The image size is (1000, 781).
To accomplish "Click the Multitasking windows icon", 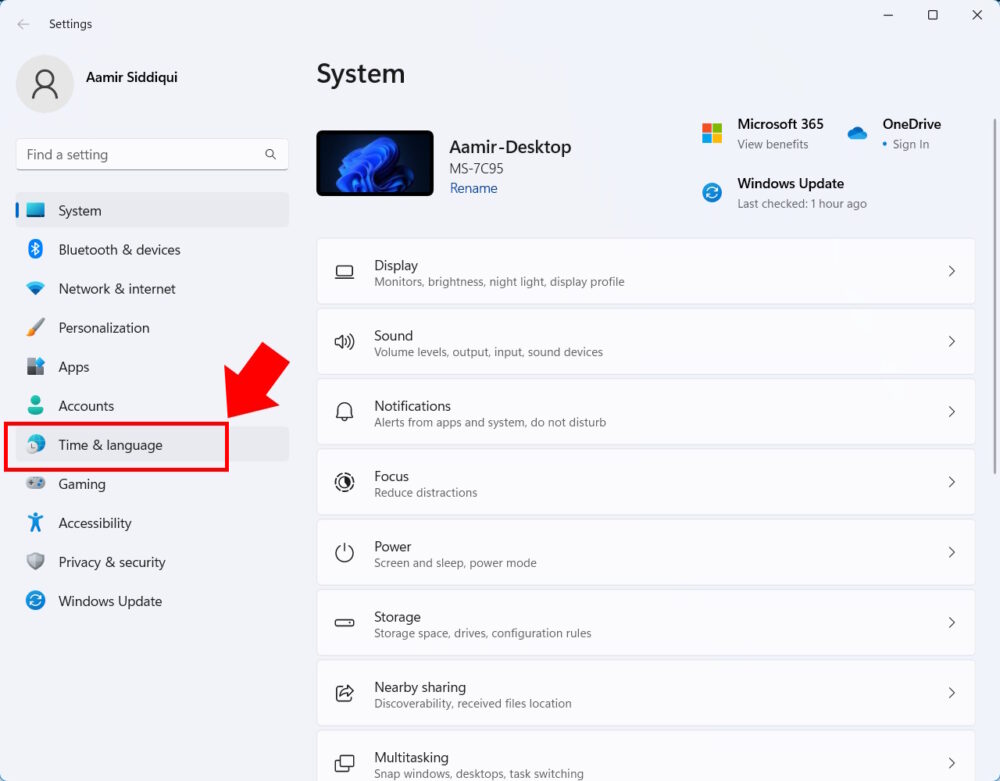I will pos(344,763).
